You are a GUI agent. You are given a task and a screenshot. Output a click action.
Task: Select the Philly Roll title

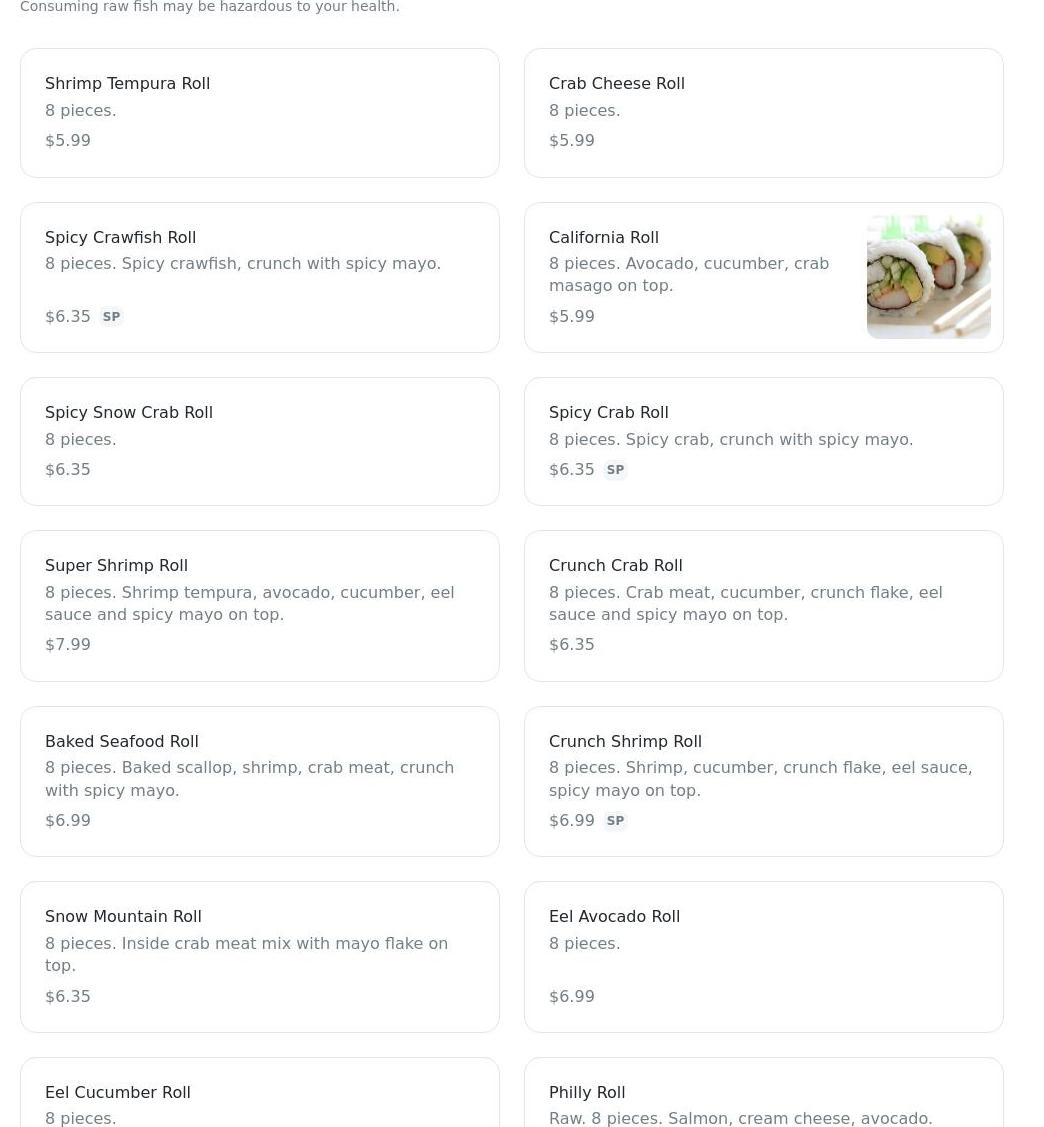(x=587, y=1093)
